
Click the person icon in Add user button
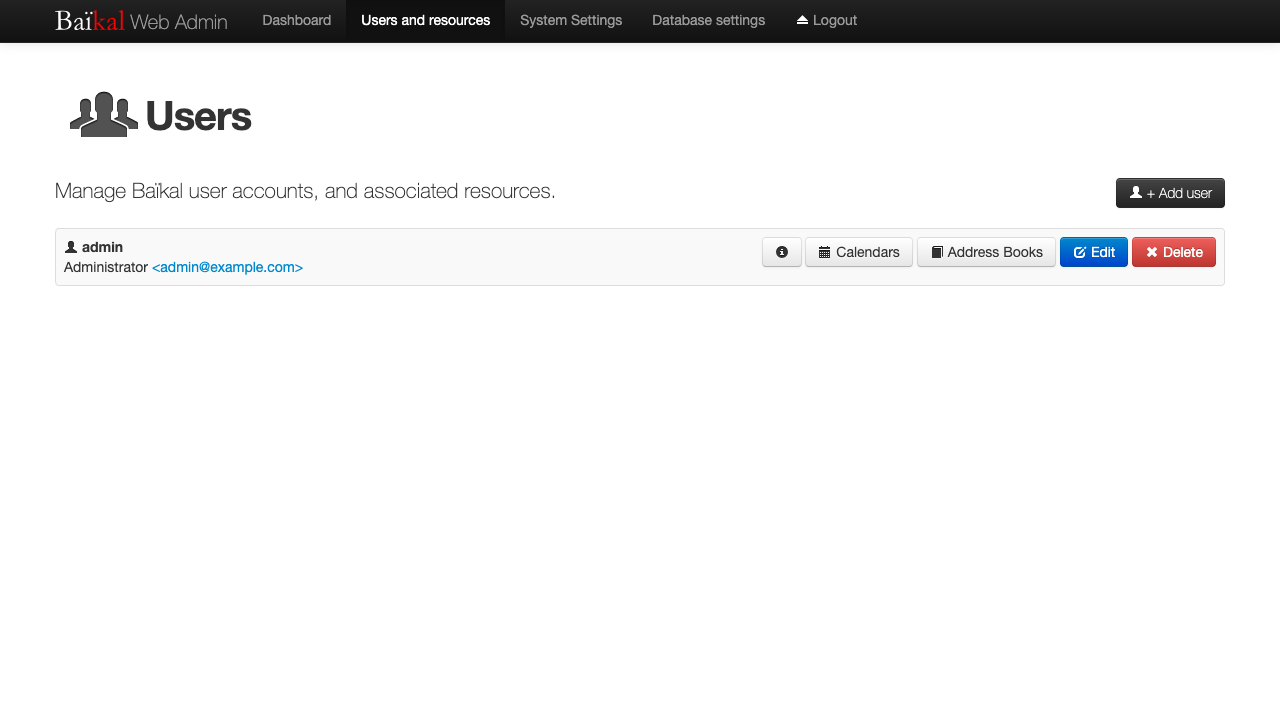pos(1136,192)
